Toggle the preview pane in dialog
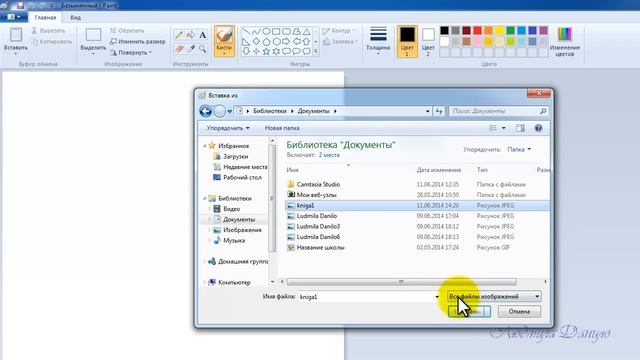 520,128
